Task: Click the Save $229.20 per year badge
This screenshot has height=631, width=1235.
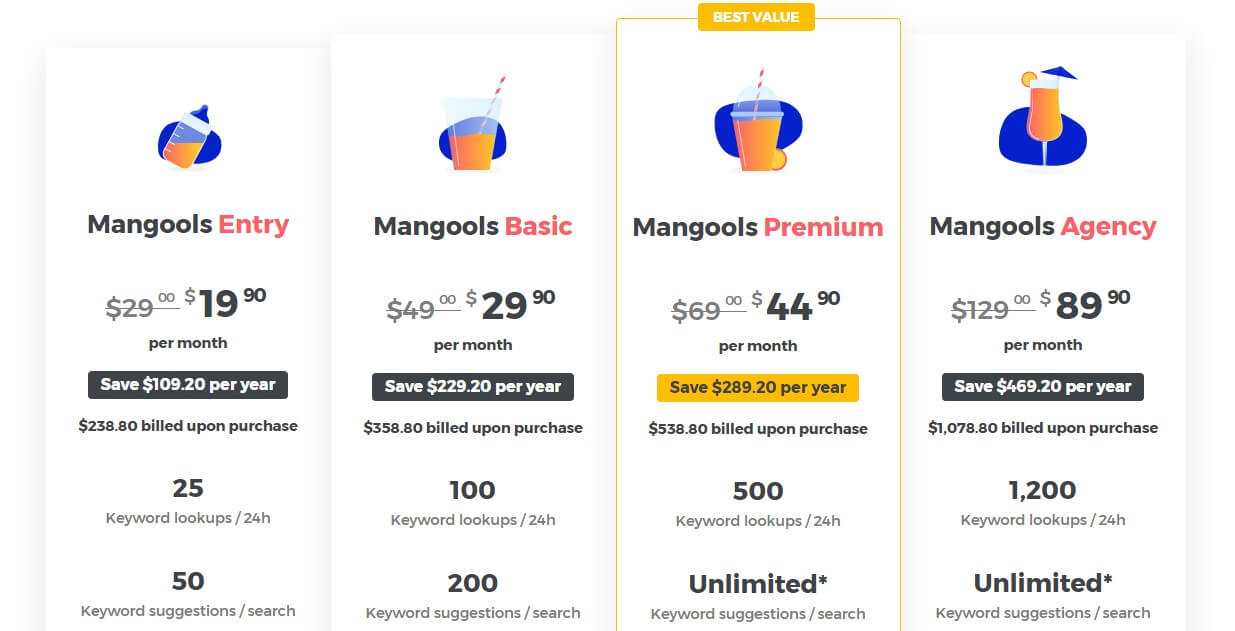Action: tap(472, 387)
